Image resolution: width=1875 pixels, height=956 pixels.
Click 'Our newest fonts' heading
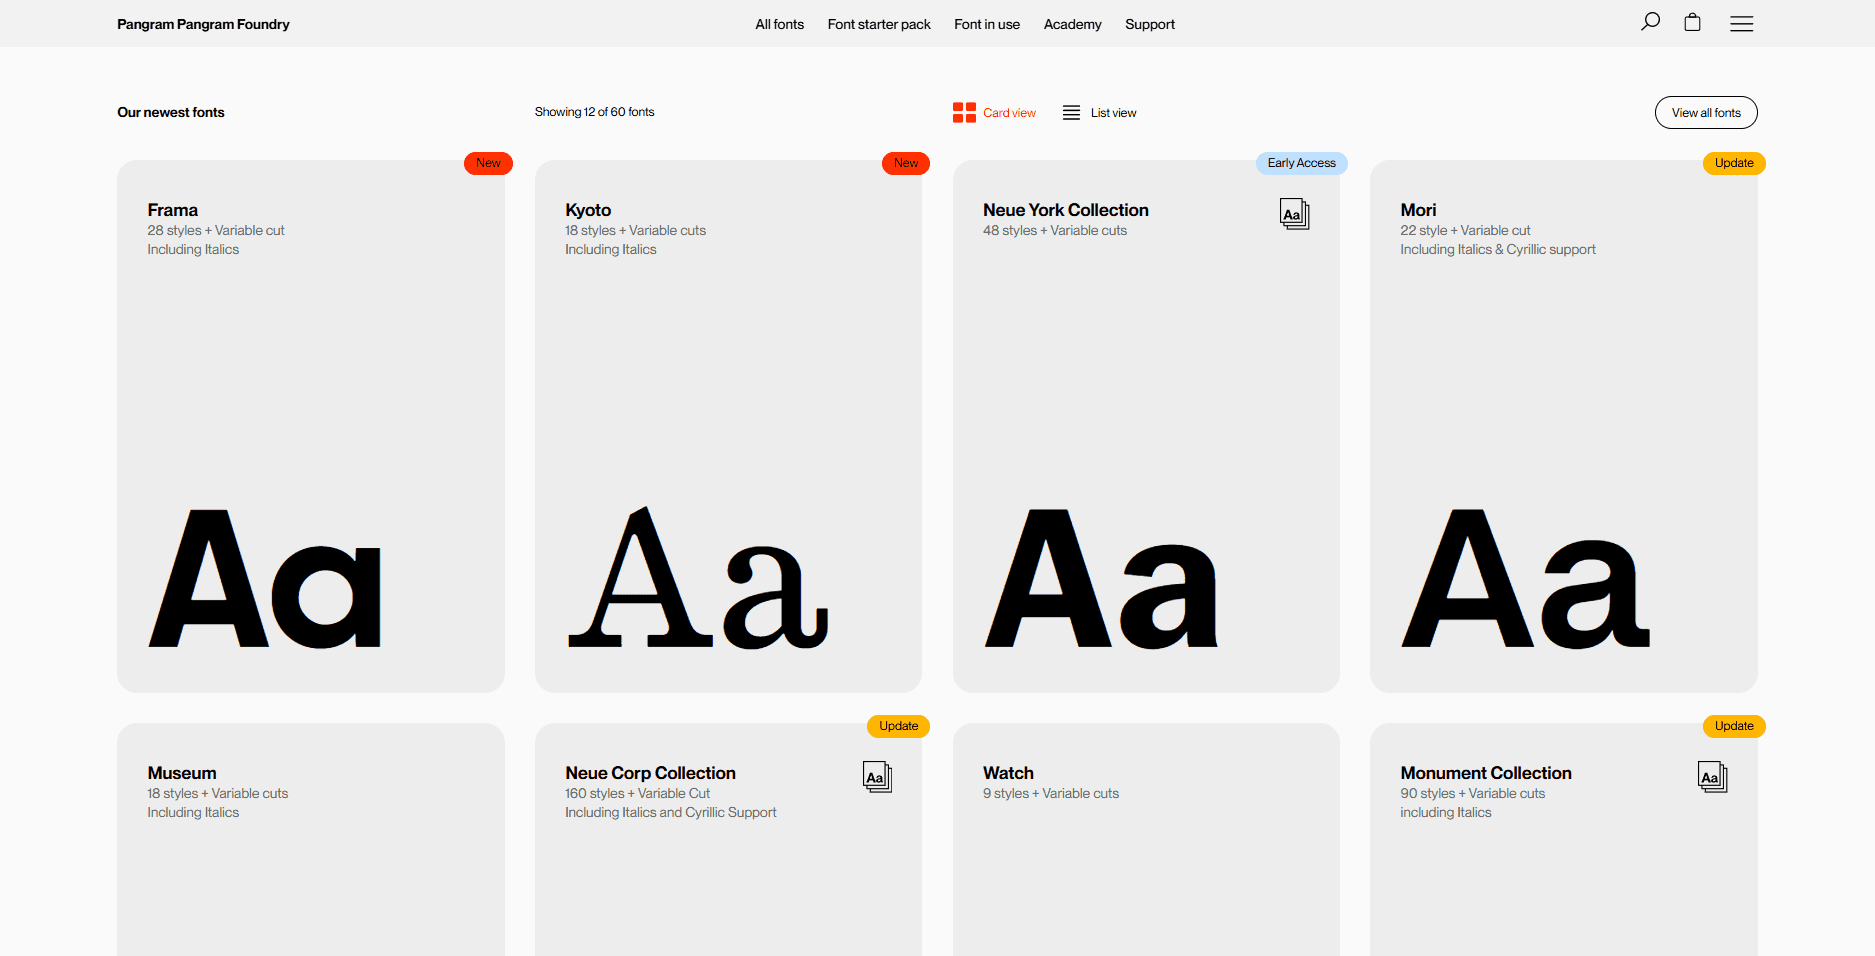point(171,112)
